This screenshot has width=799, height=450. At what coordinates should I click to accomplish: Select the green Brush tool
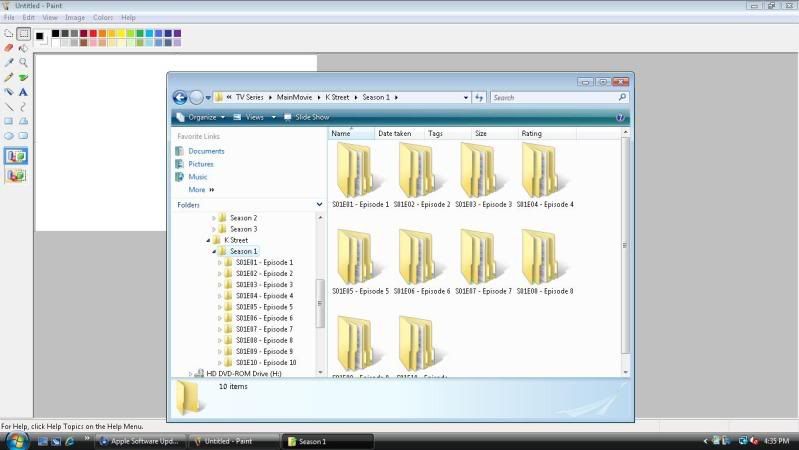pos(23,77)
